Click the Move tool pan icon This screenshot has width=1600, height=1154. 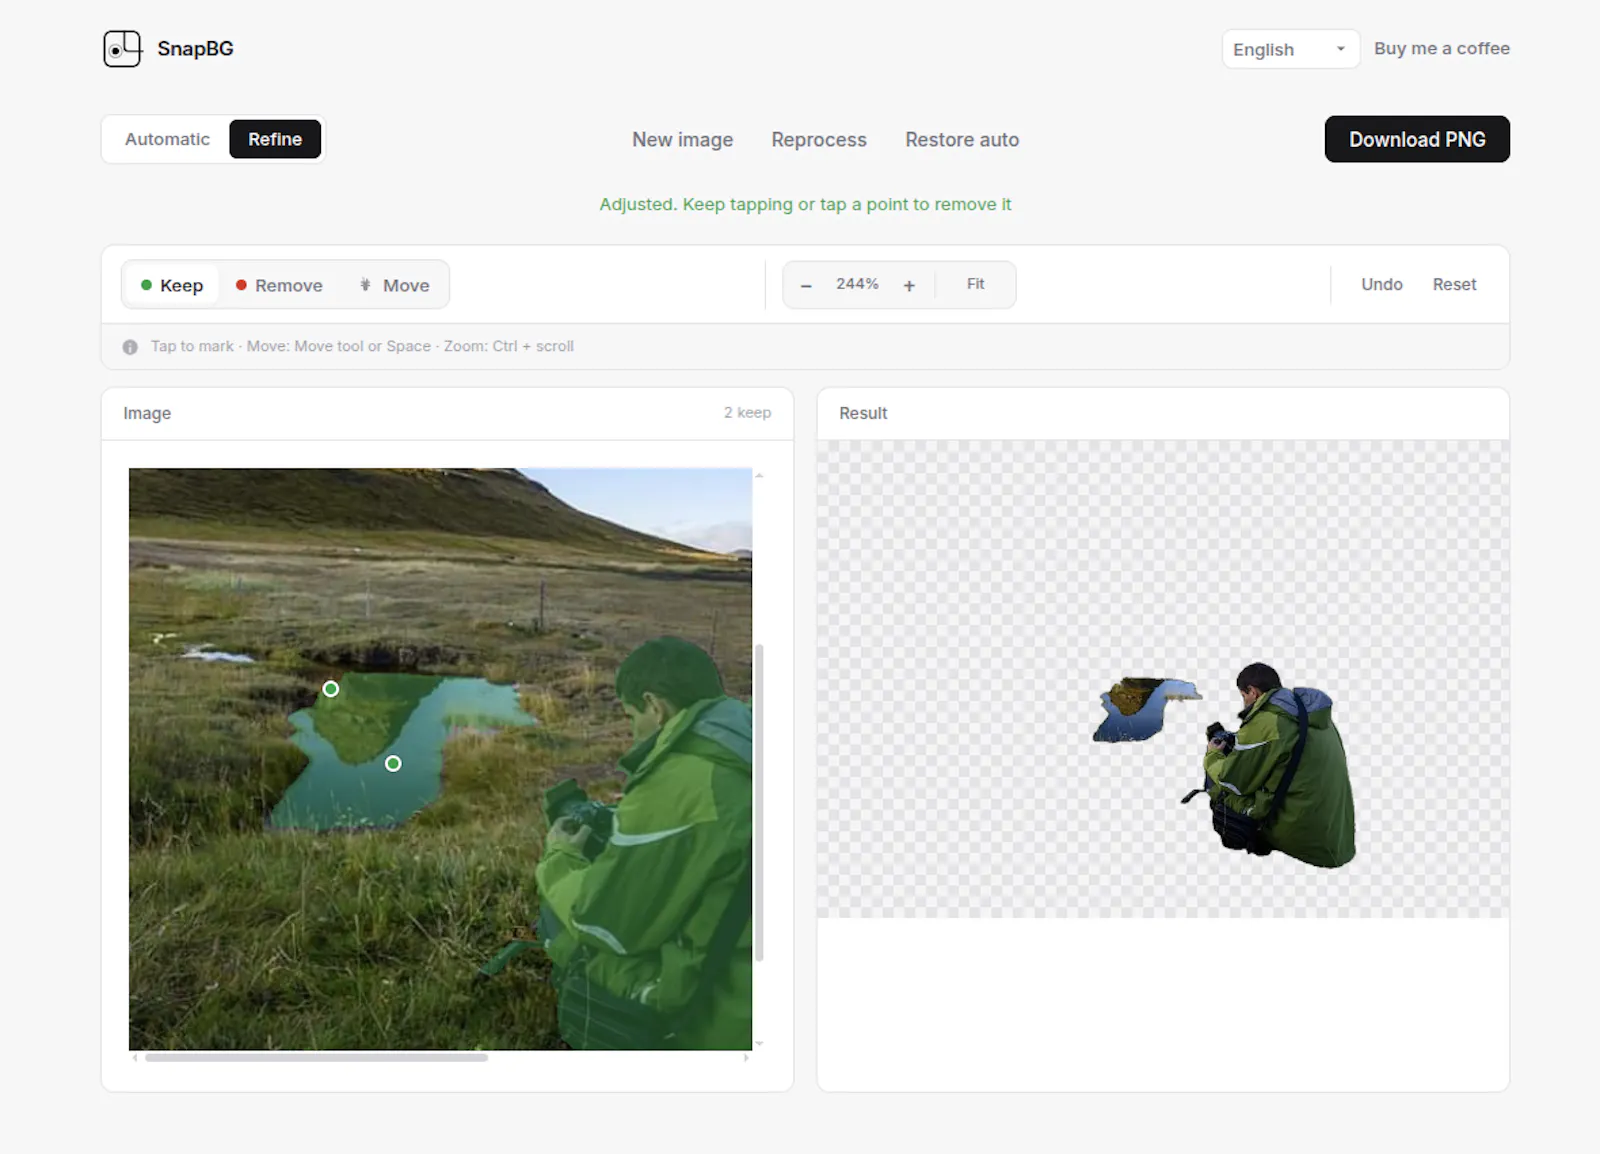coord(365,285)
